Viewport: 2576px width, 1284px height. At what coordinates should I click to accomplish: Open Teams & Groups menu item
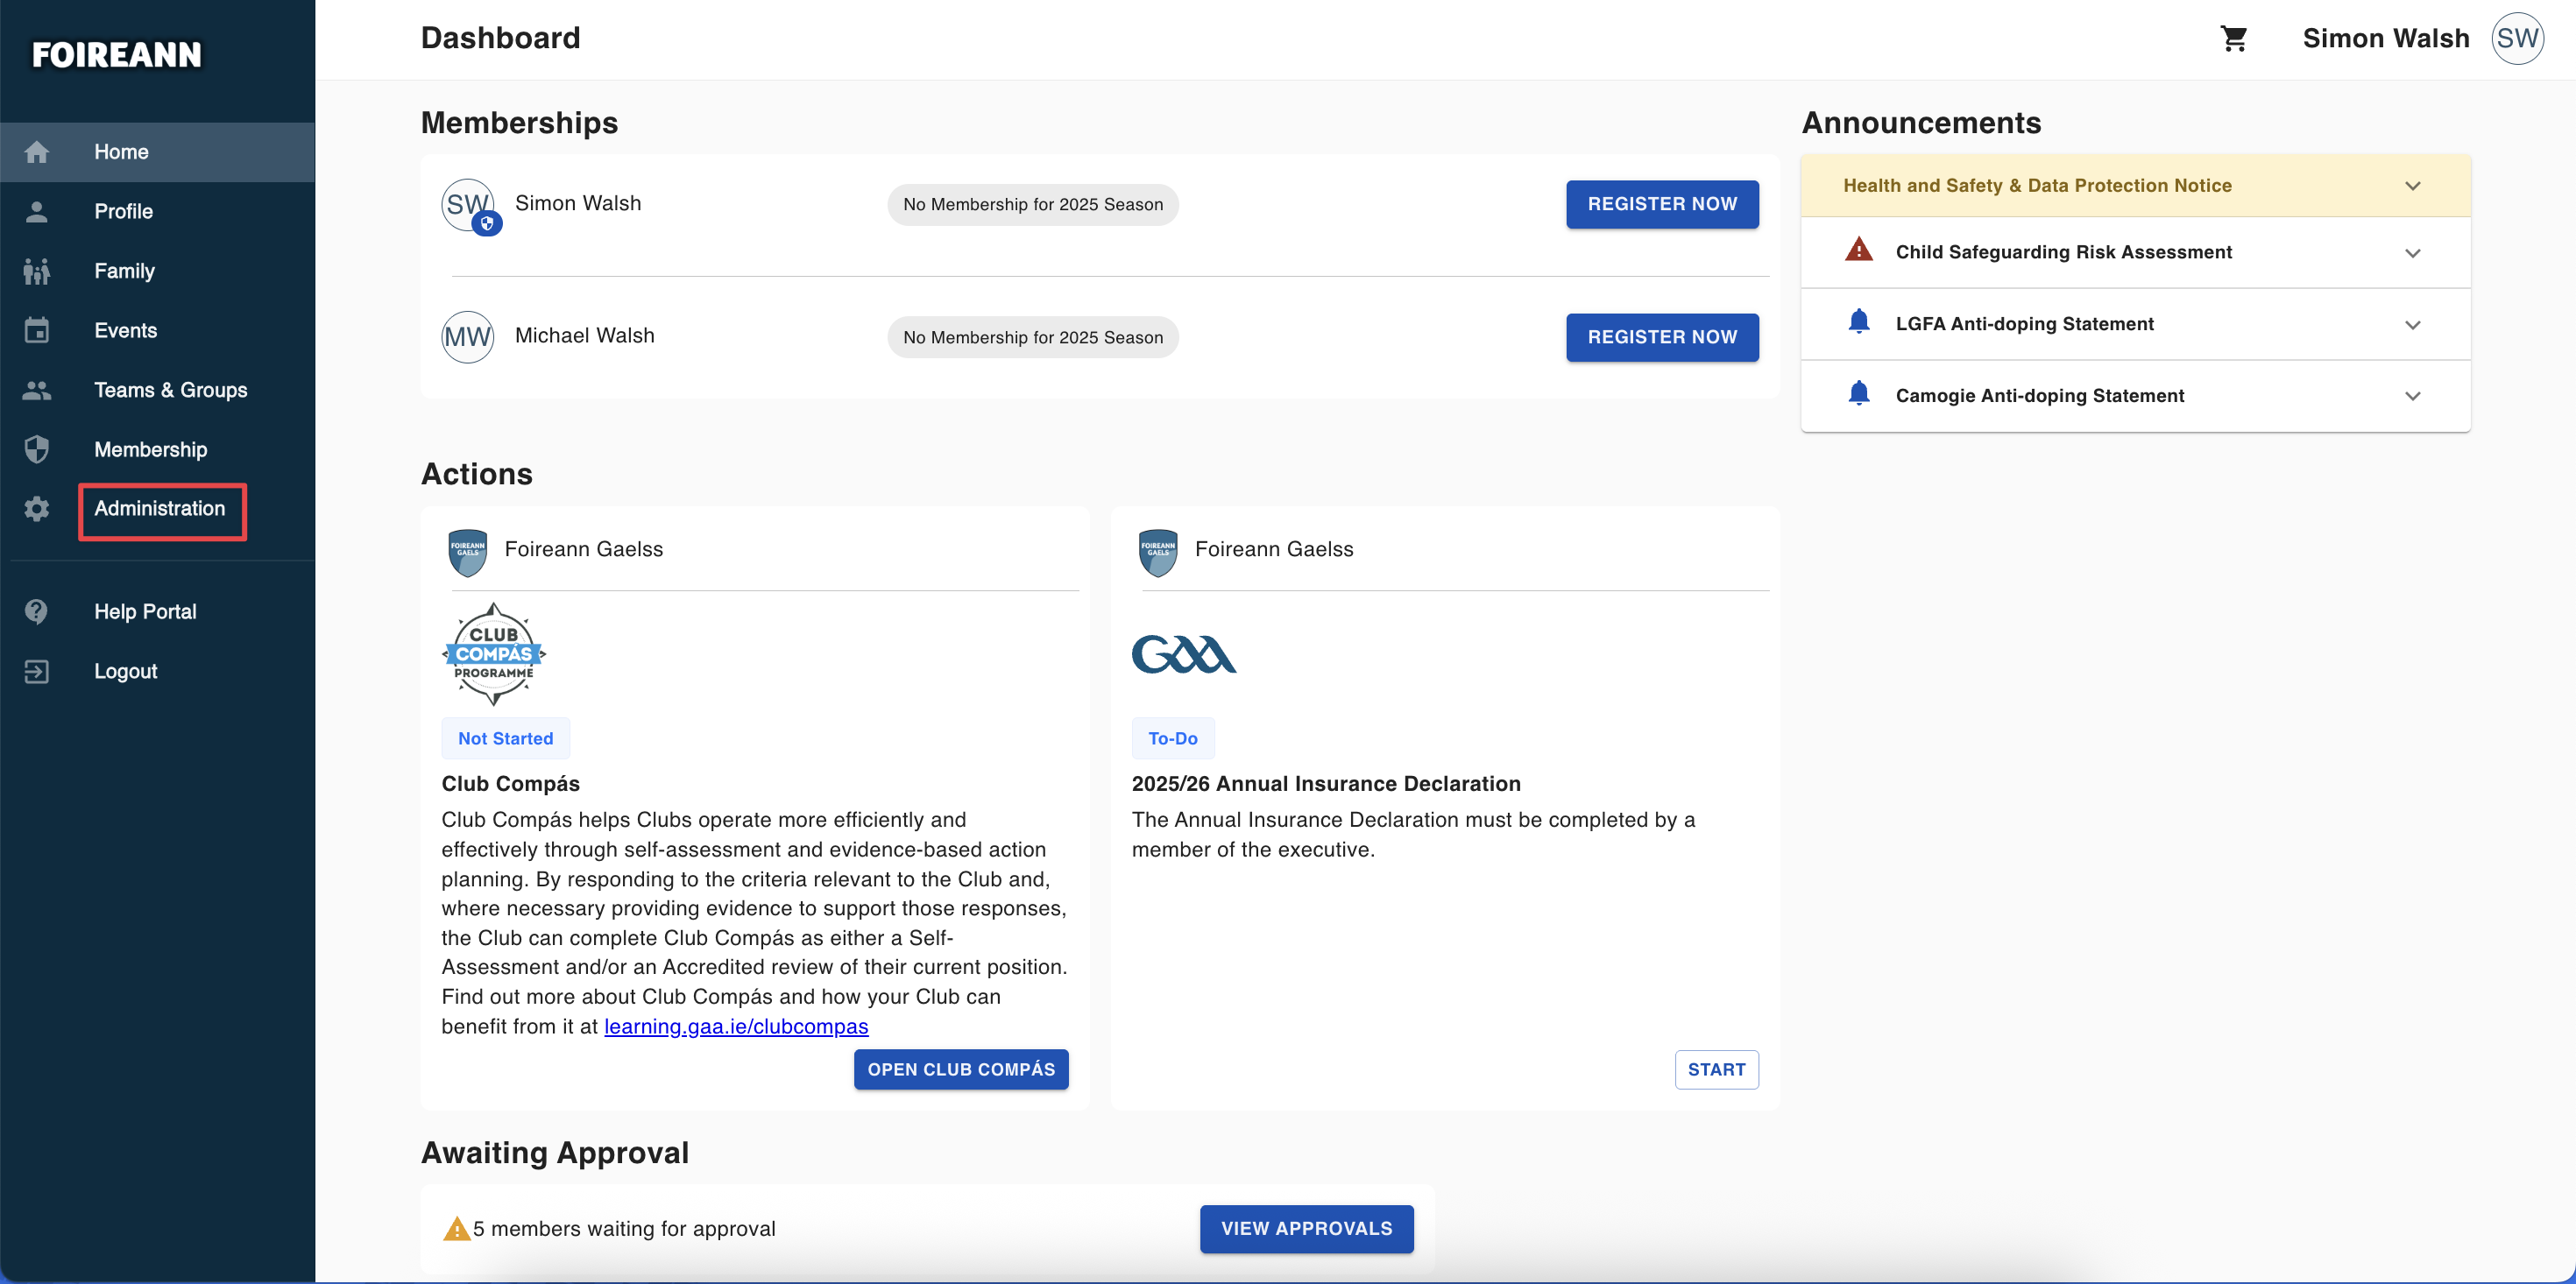[x=170, y=390]
